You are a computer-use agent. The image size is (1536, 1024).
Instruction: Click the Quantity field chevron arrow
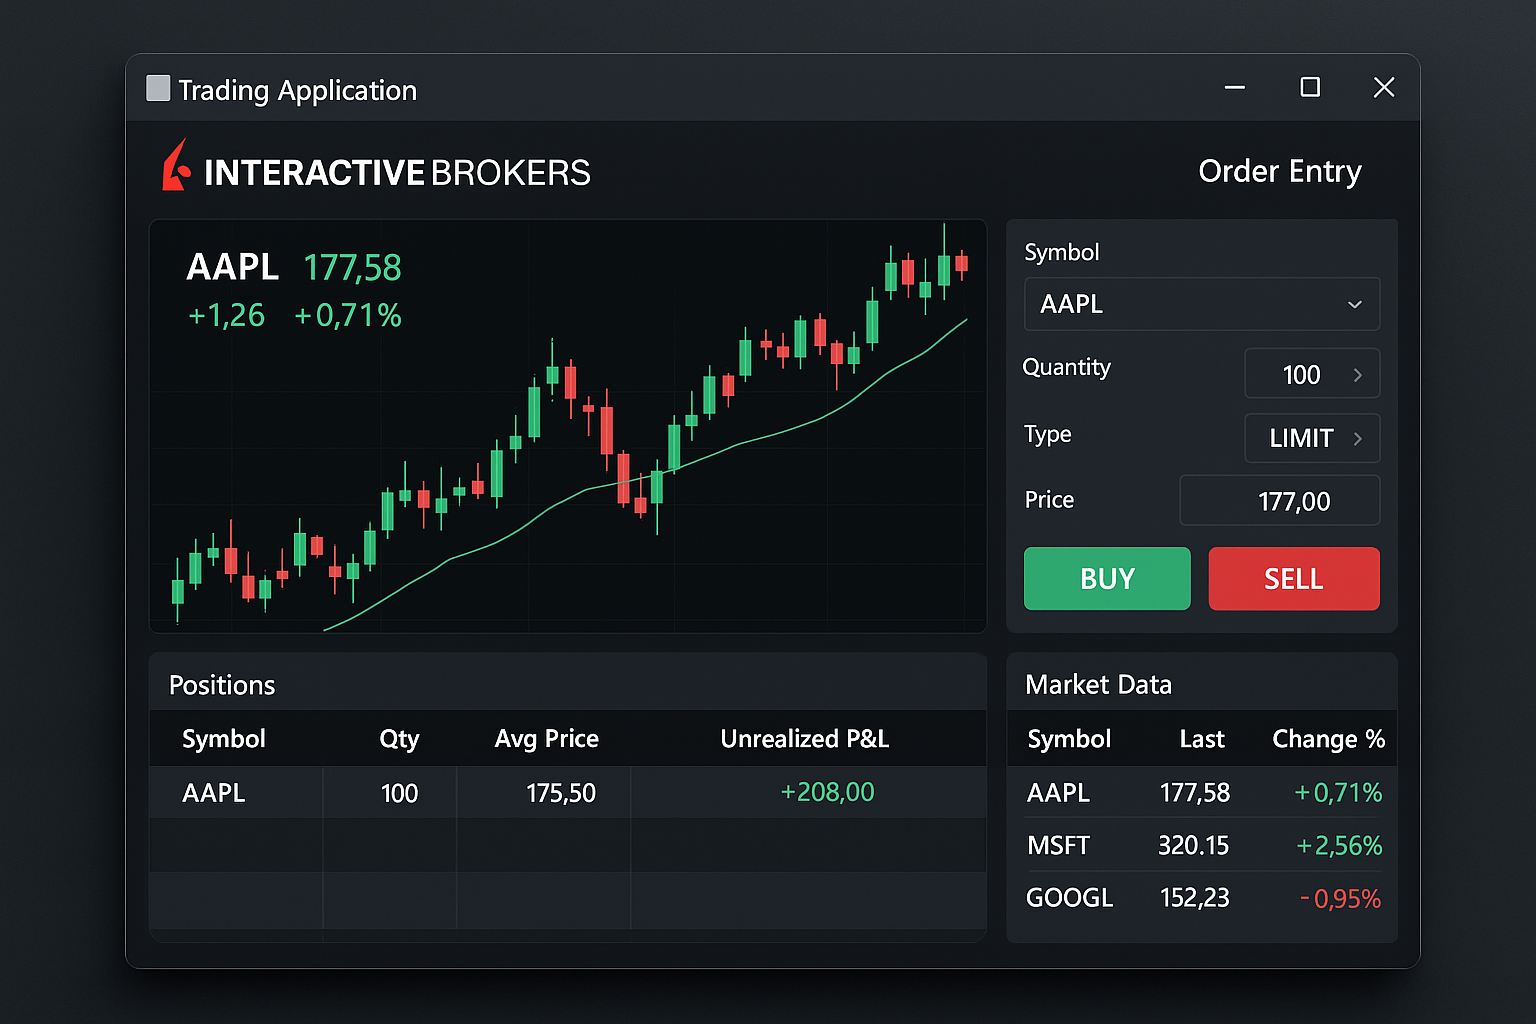(x=1357, y=375)
